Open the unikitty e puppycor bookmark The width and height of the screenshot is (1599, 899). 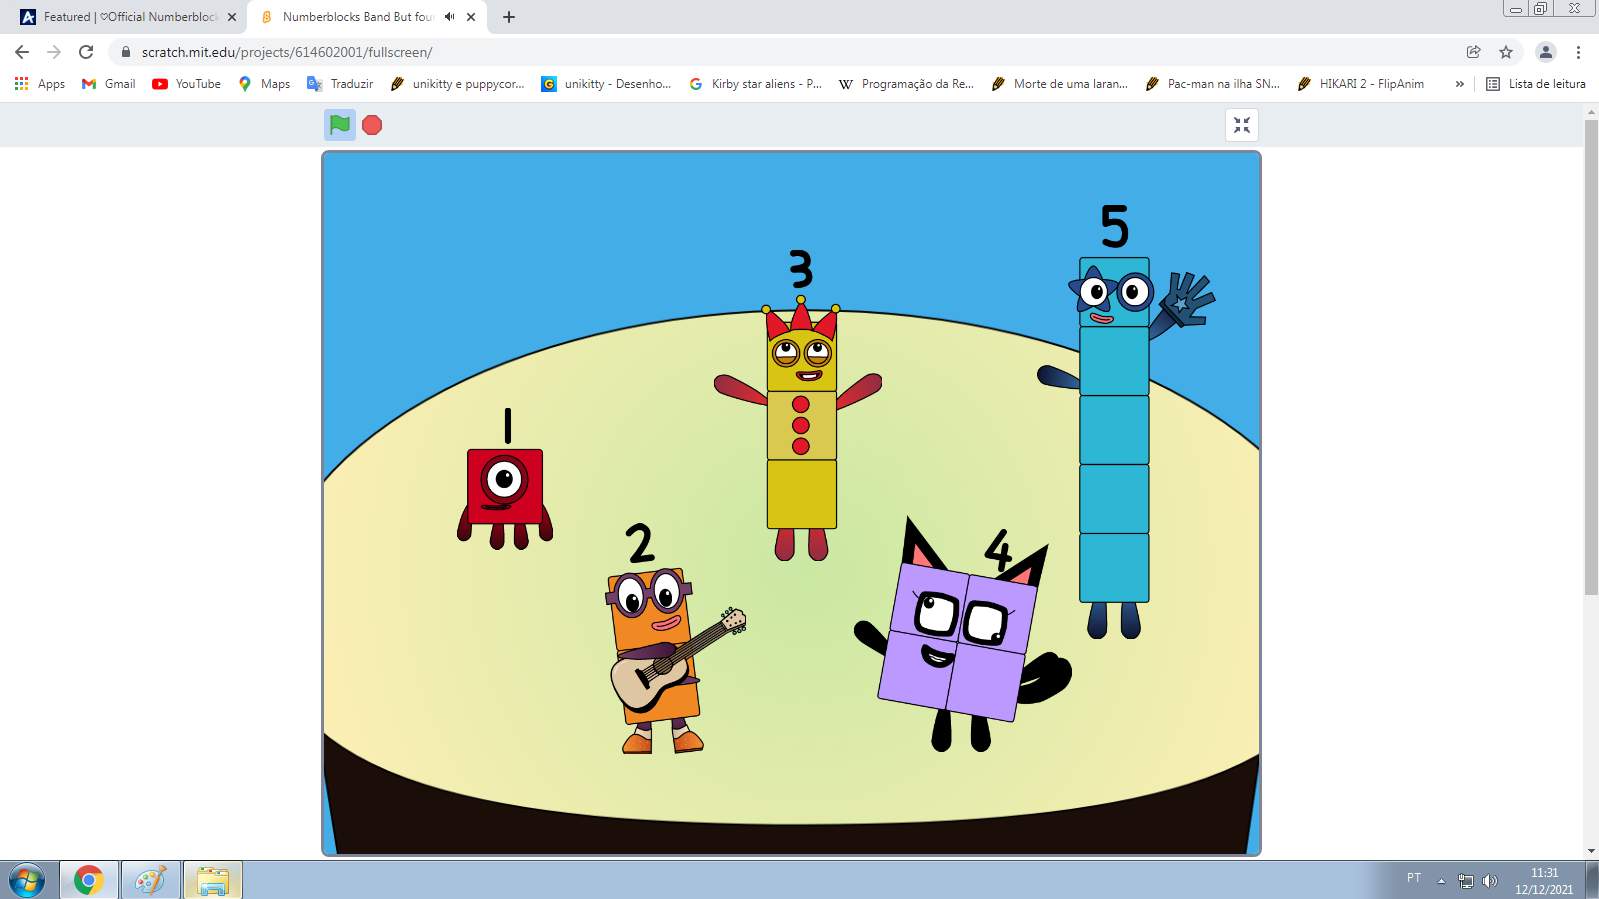(x=457, y=84)
